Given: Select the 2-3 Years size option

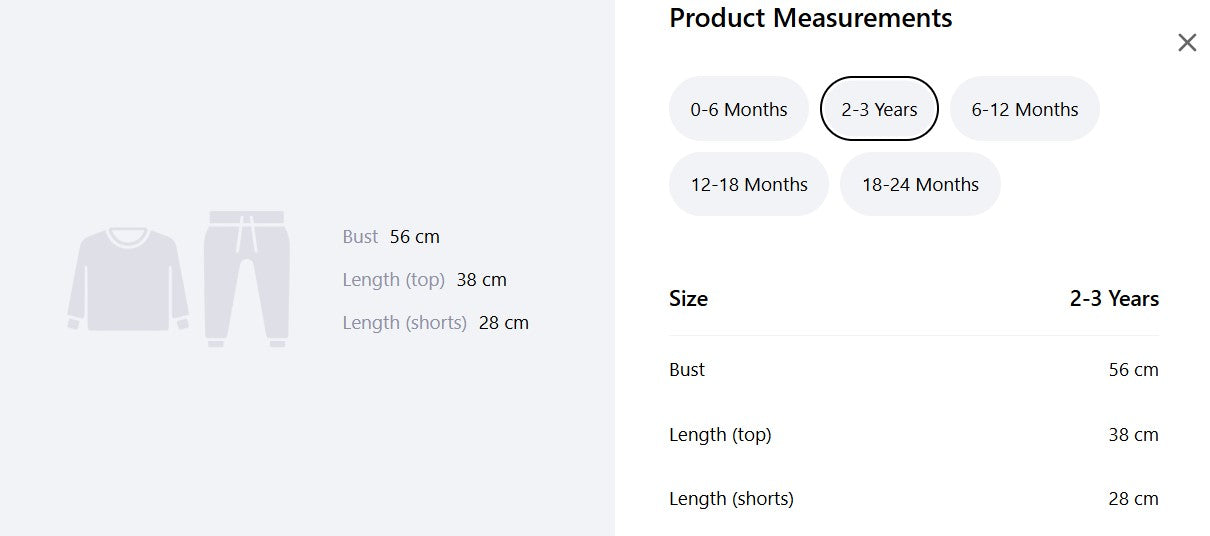Looking at the screenshot, I should tap(879, 109).
